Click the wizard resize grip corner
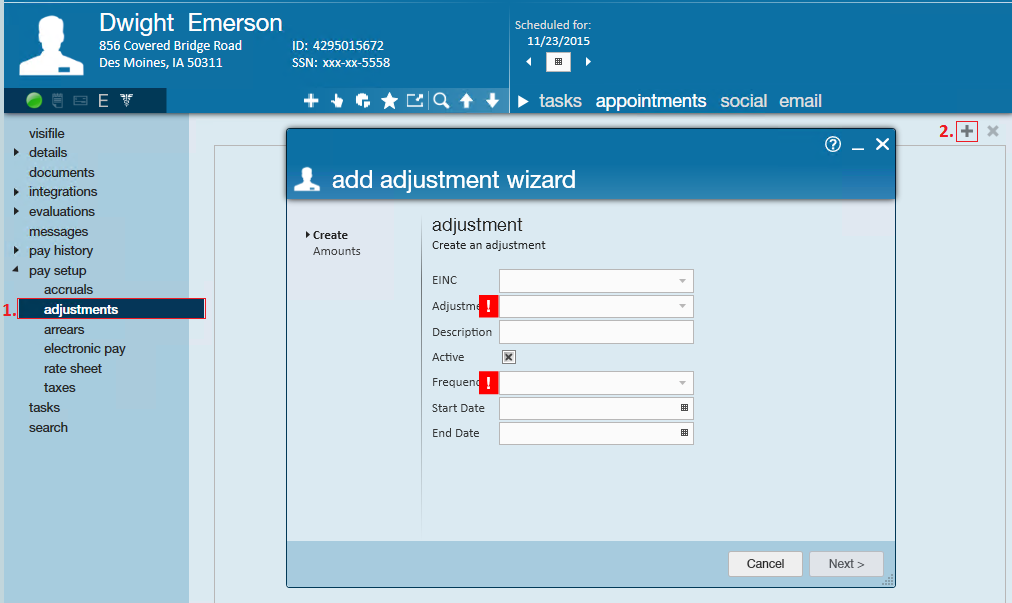This screenshot has height=603, width=1012. 888,580
